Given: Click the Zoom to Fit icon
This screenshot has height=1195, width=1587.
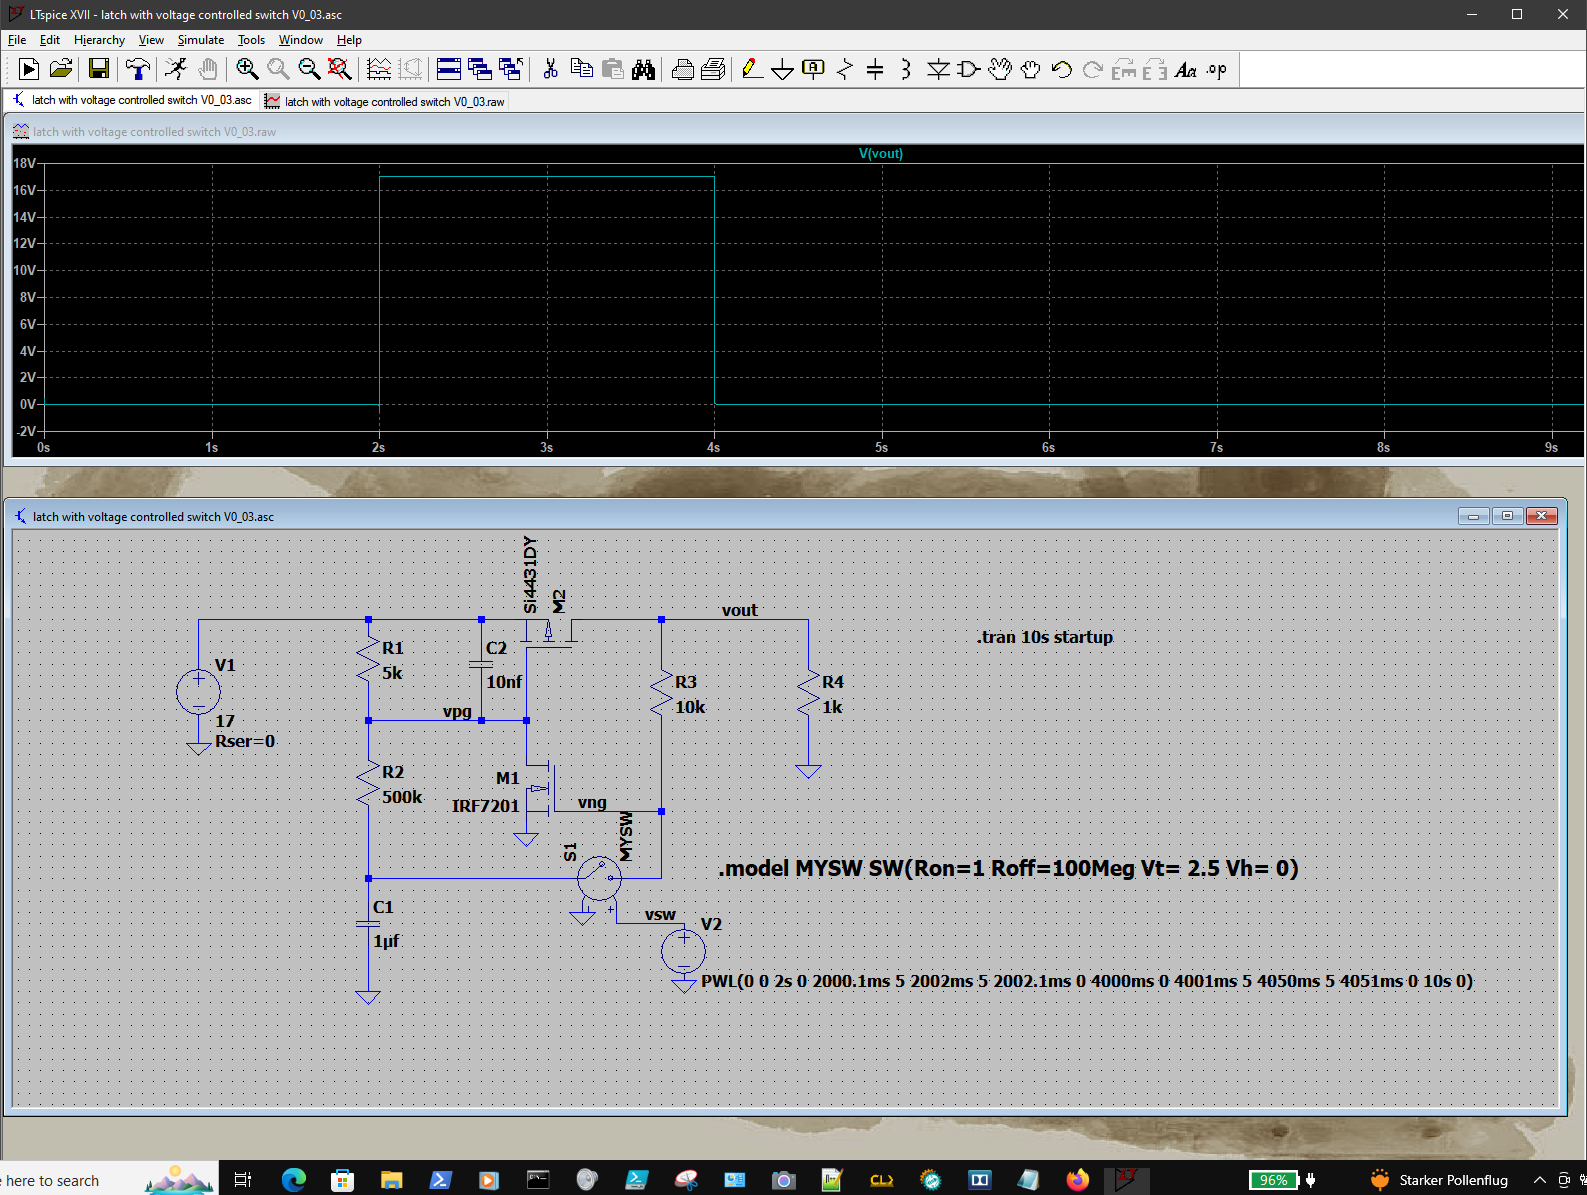Looking at the screenshot, I should [340, 69].
